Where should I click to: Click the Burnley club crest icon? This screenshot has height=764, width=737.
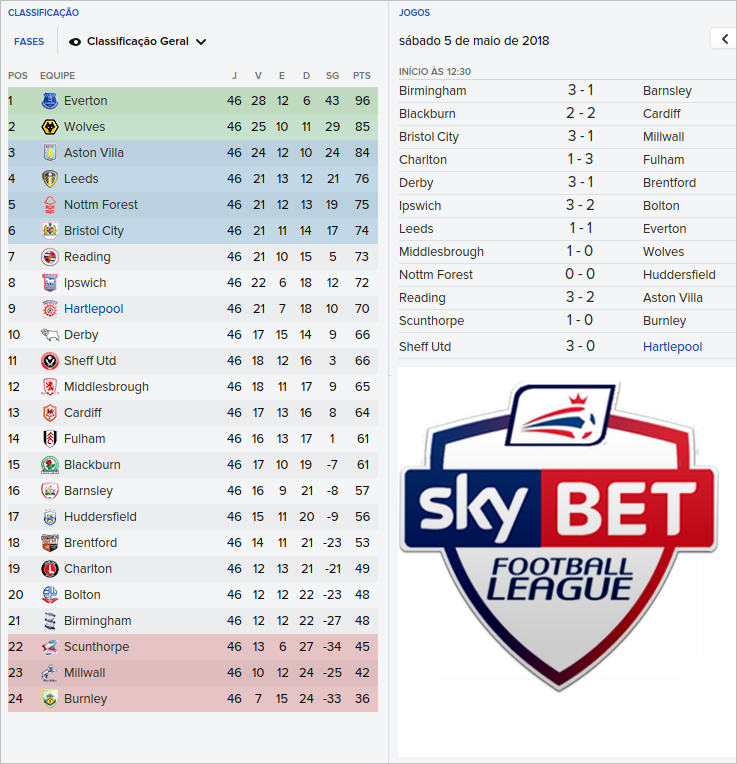(50, 699)
